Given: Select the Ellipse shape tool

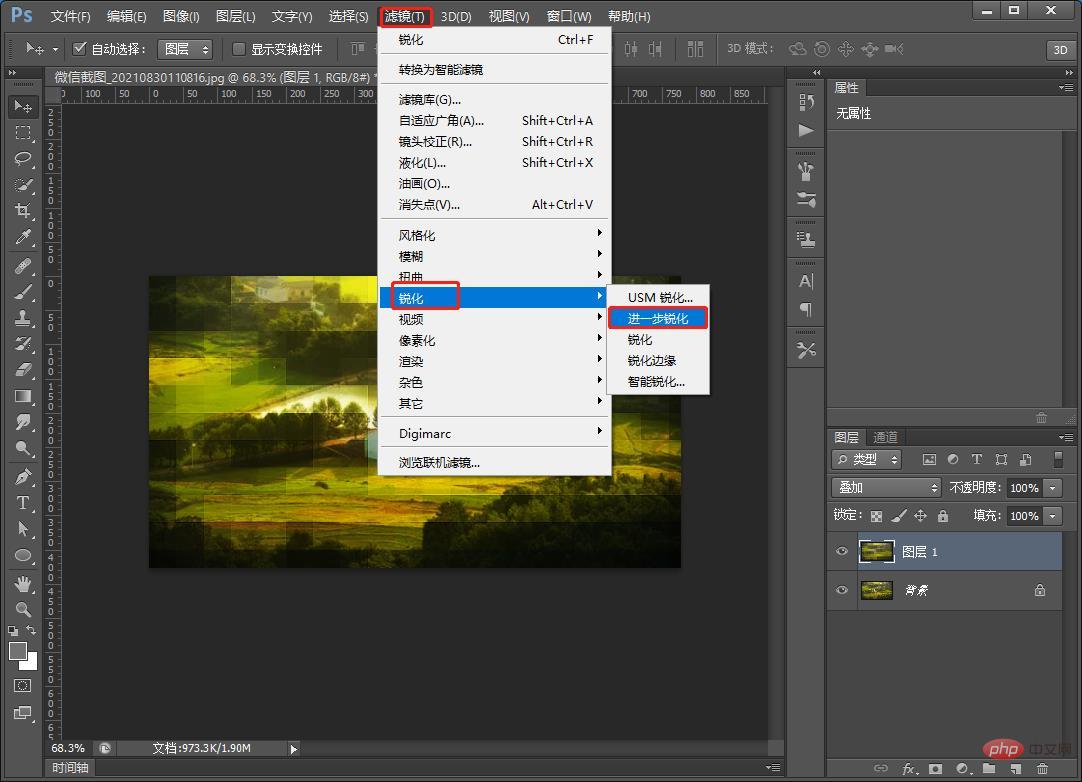Looking at the screenshot, I should click(23, 556).
